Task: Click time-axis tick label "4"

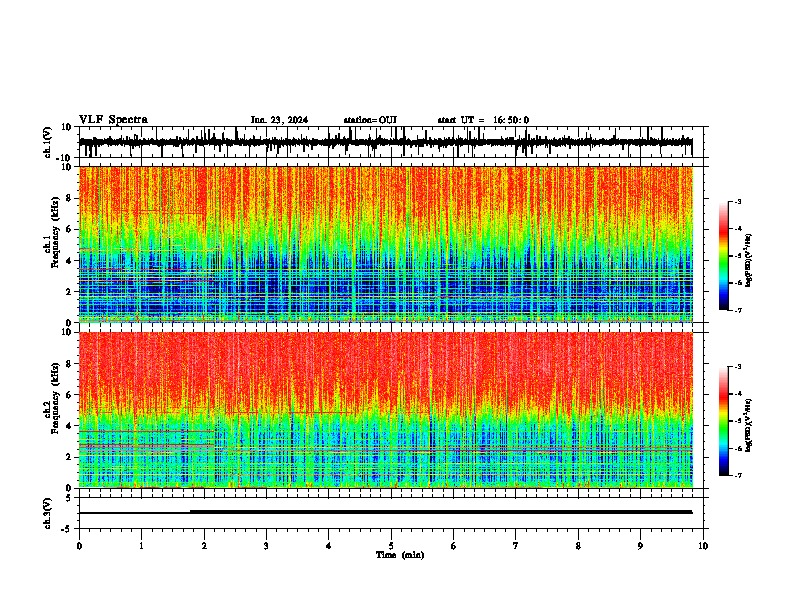Action: pyautogui.click(x=329, y=546)
